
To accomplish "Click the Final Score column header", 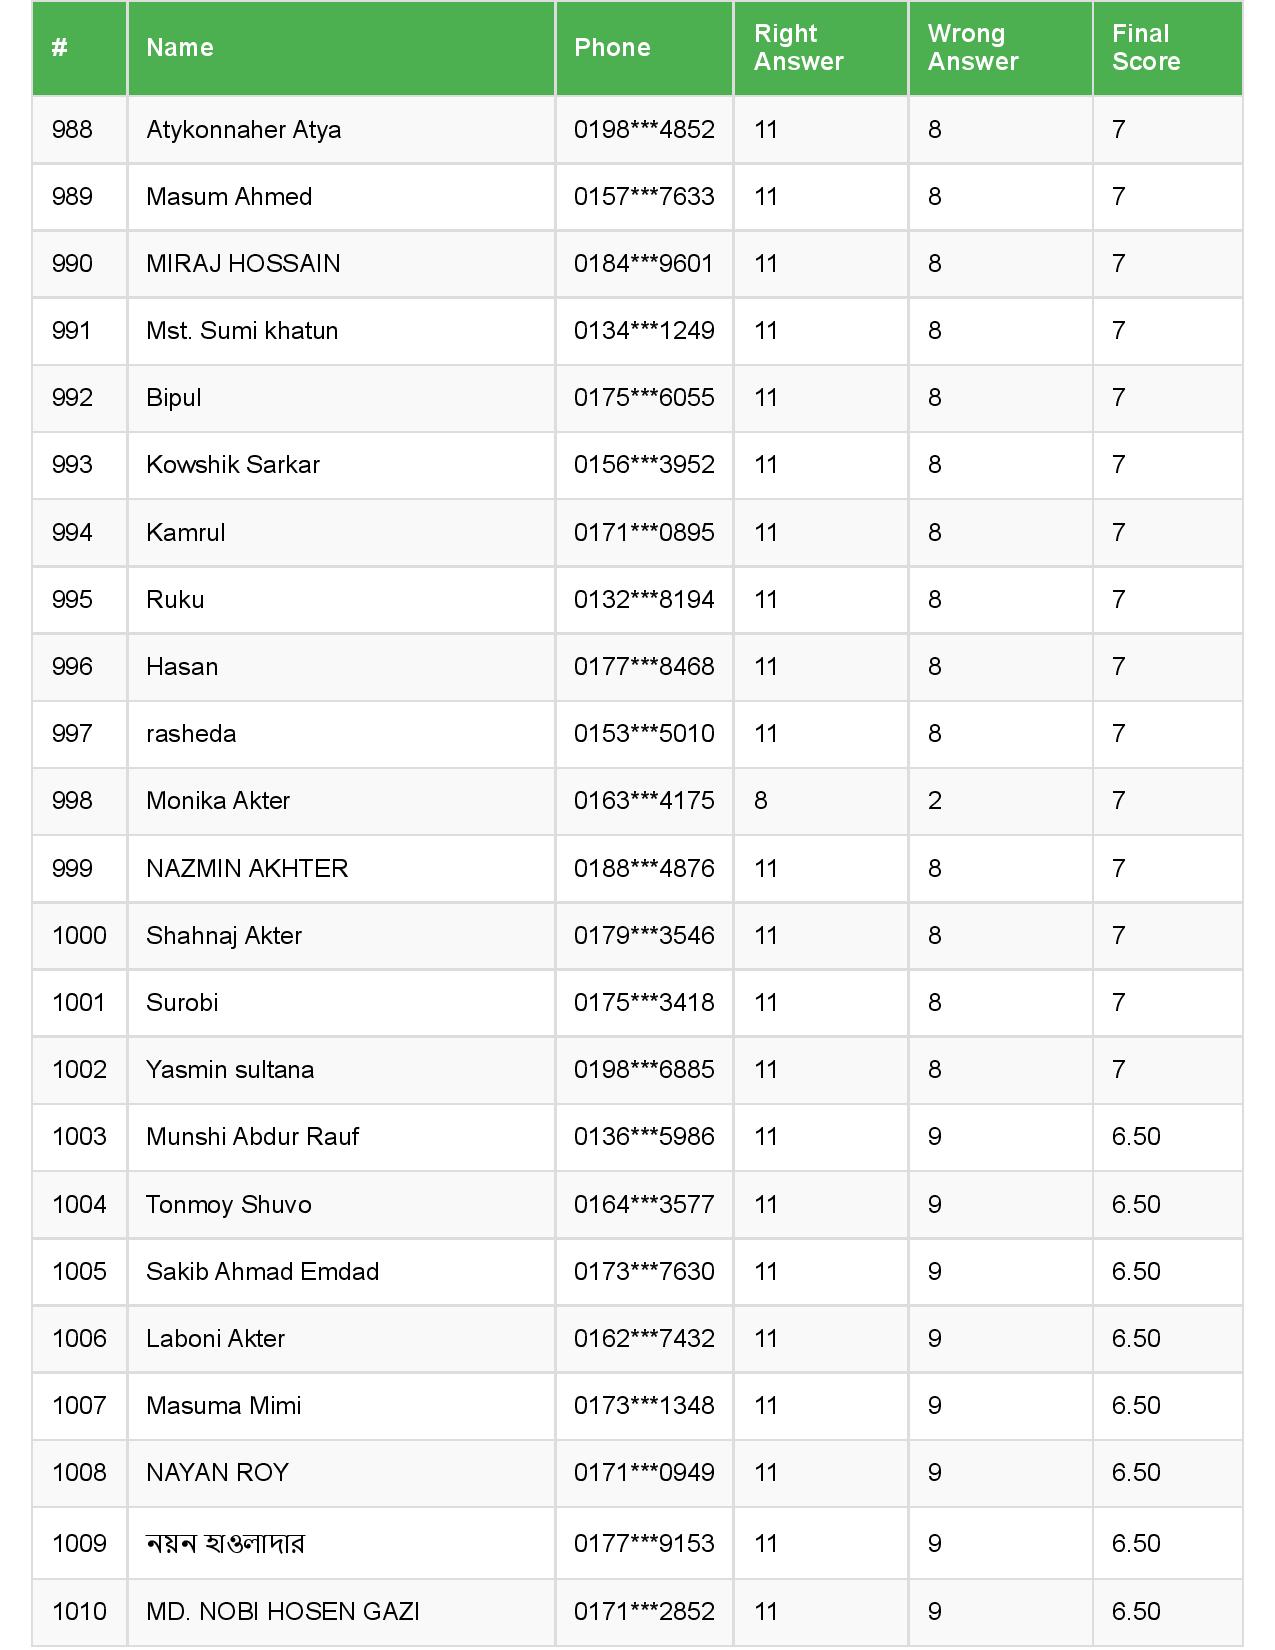I will coord(1145,48).
